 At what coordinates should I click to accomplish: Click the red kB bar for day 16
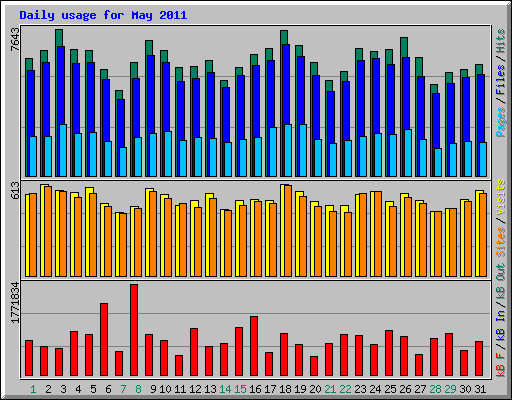(x=254, y=346)
